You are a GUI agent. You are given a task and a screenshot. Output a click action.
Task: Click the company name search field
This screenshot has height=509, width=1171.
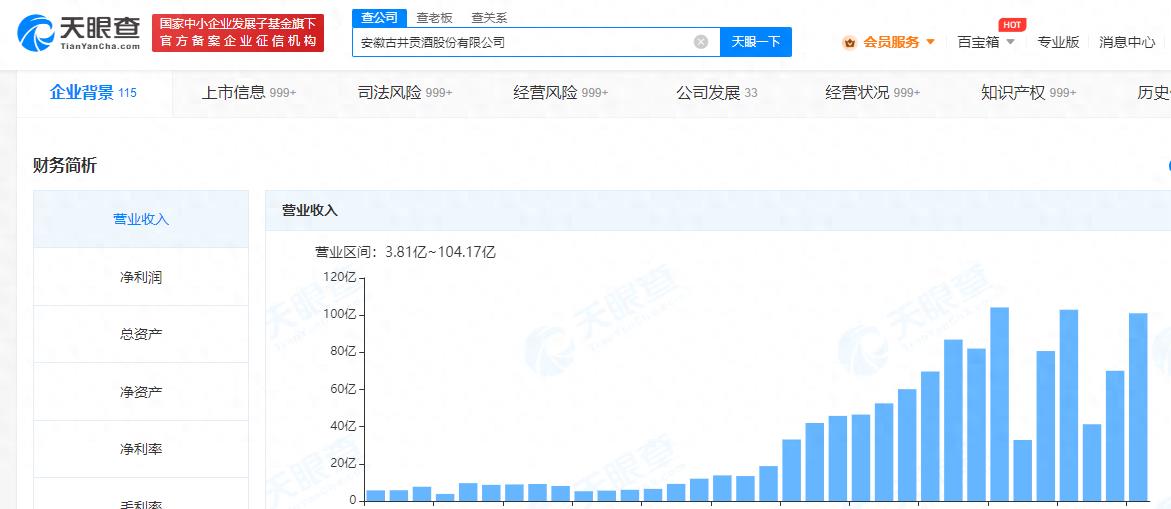point(525,42)
